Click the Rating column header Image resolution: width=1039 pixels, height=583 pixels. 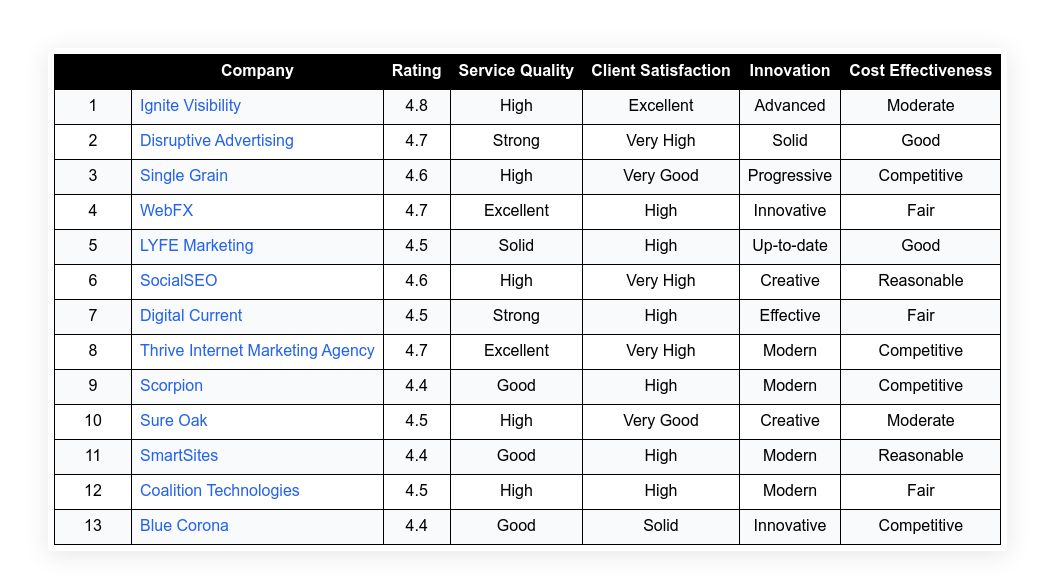416,71
